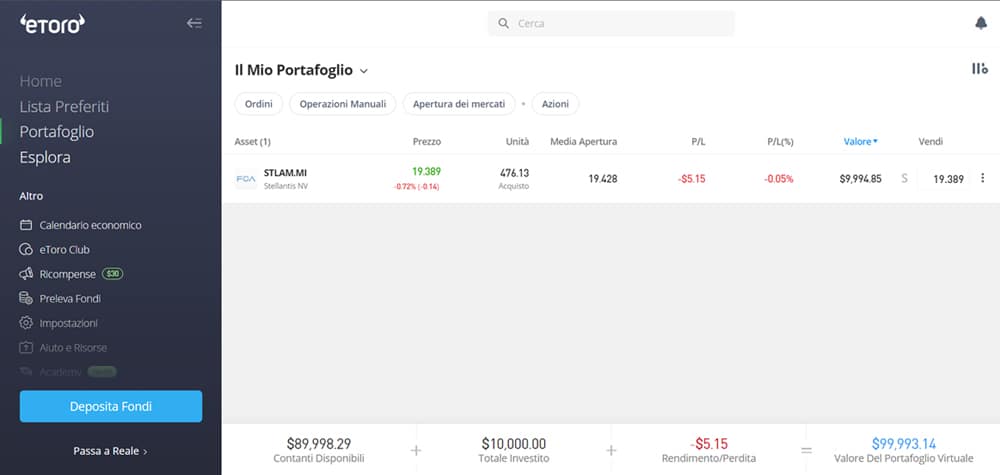The width and height of the screenshot is (1000, 475).
Task: Click the 19.389 sell price button
Action: pos(943,179)
